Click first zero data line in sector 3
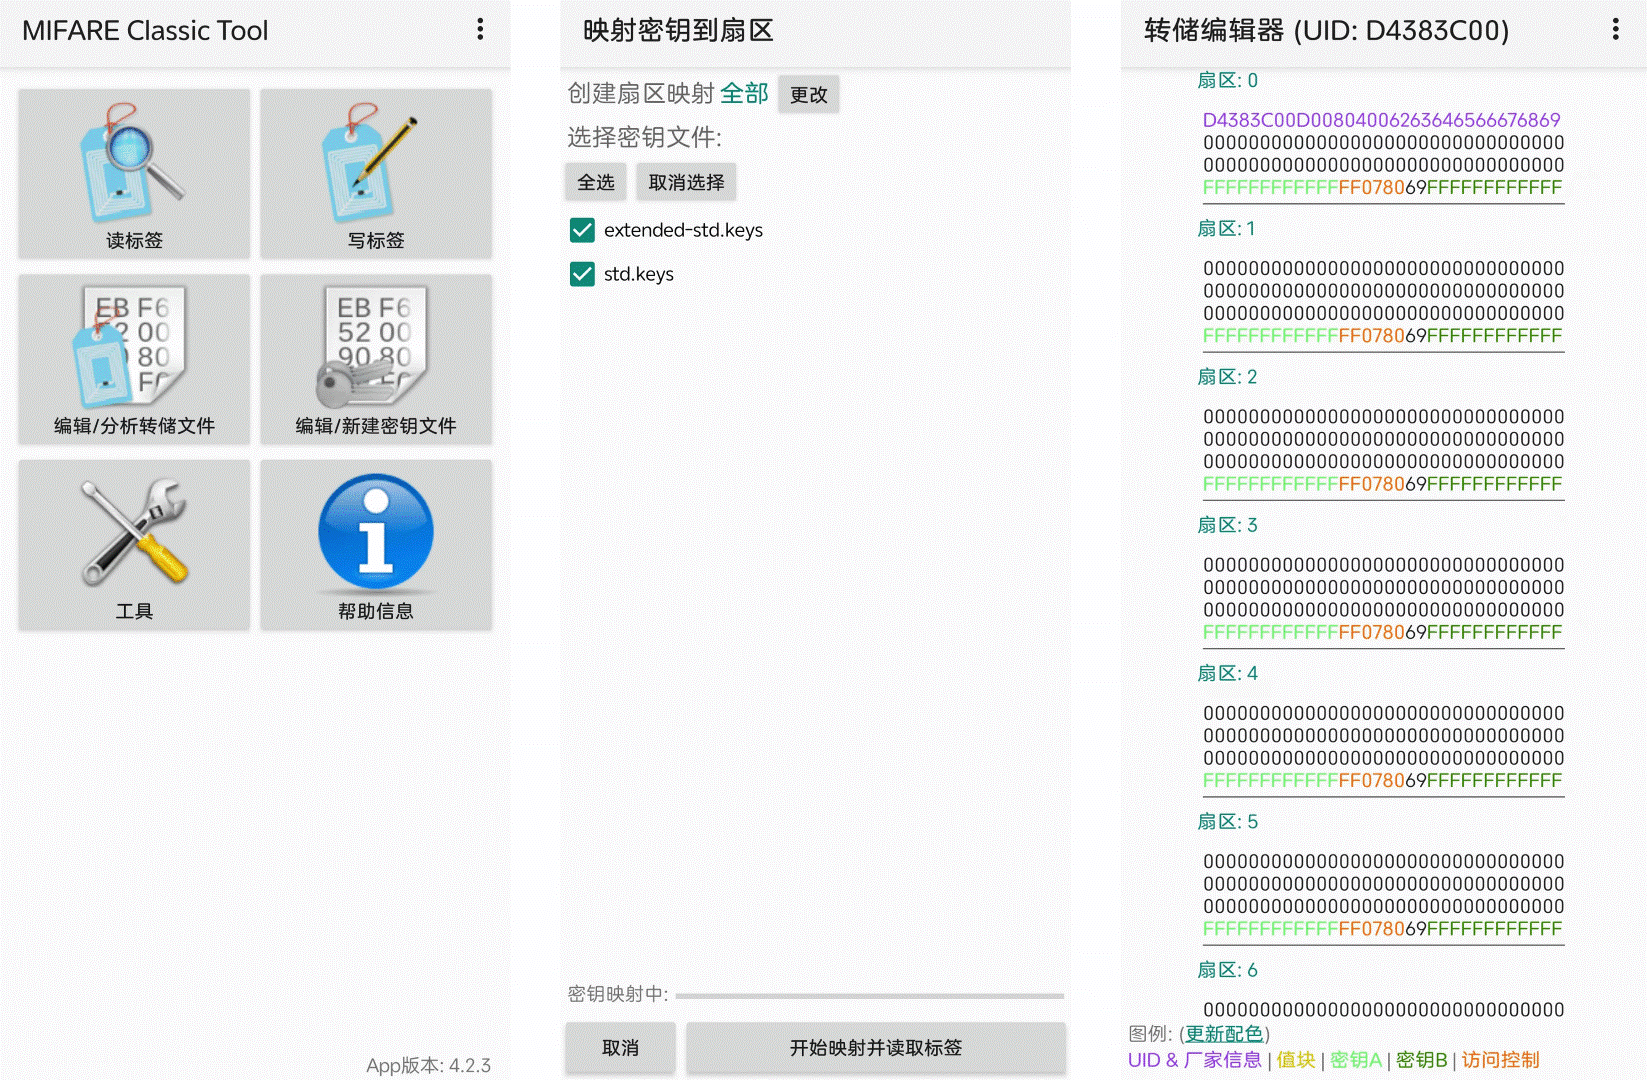This screenshot has width=1647, height=1080. click(1383, 565)
